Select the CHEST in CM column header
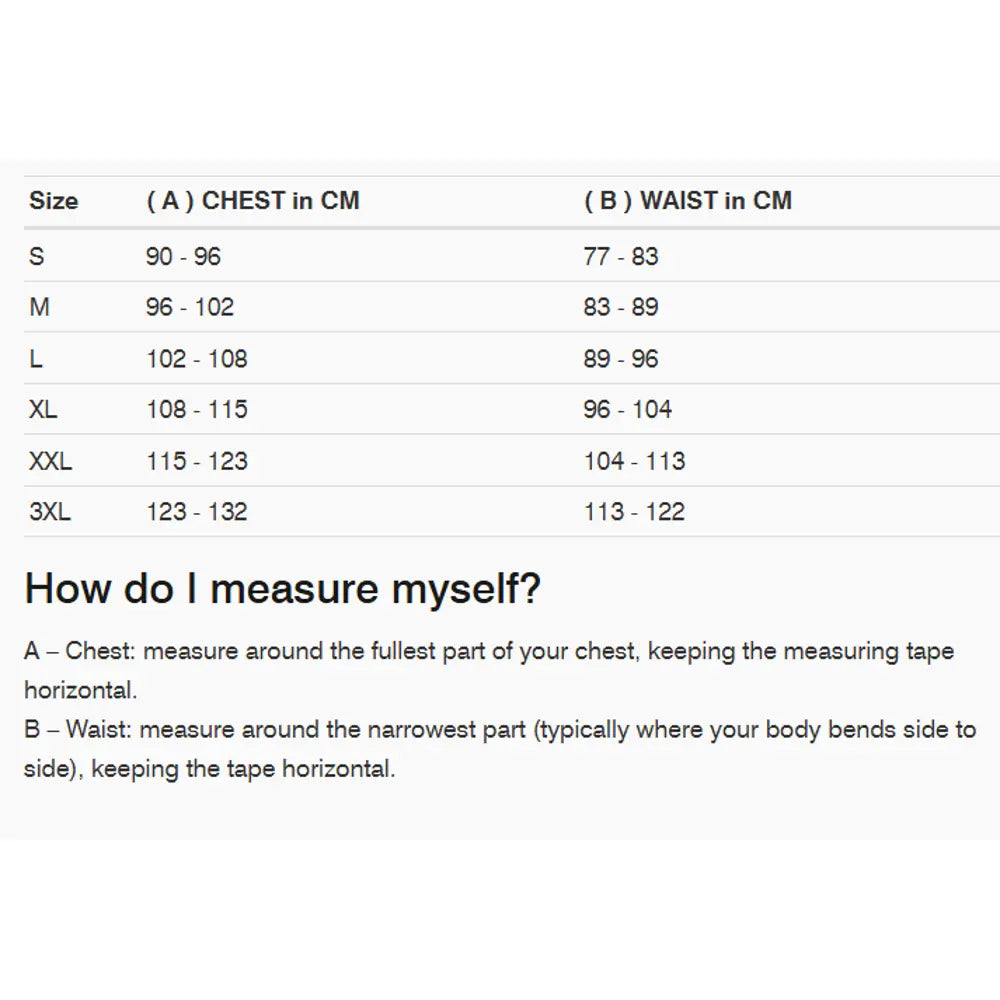Image resolution: width=1000 pixels, height=1000 pixels. point(252,201)
